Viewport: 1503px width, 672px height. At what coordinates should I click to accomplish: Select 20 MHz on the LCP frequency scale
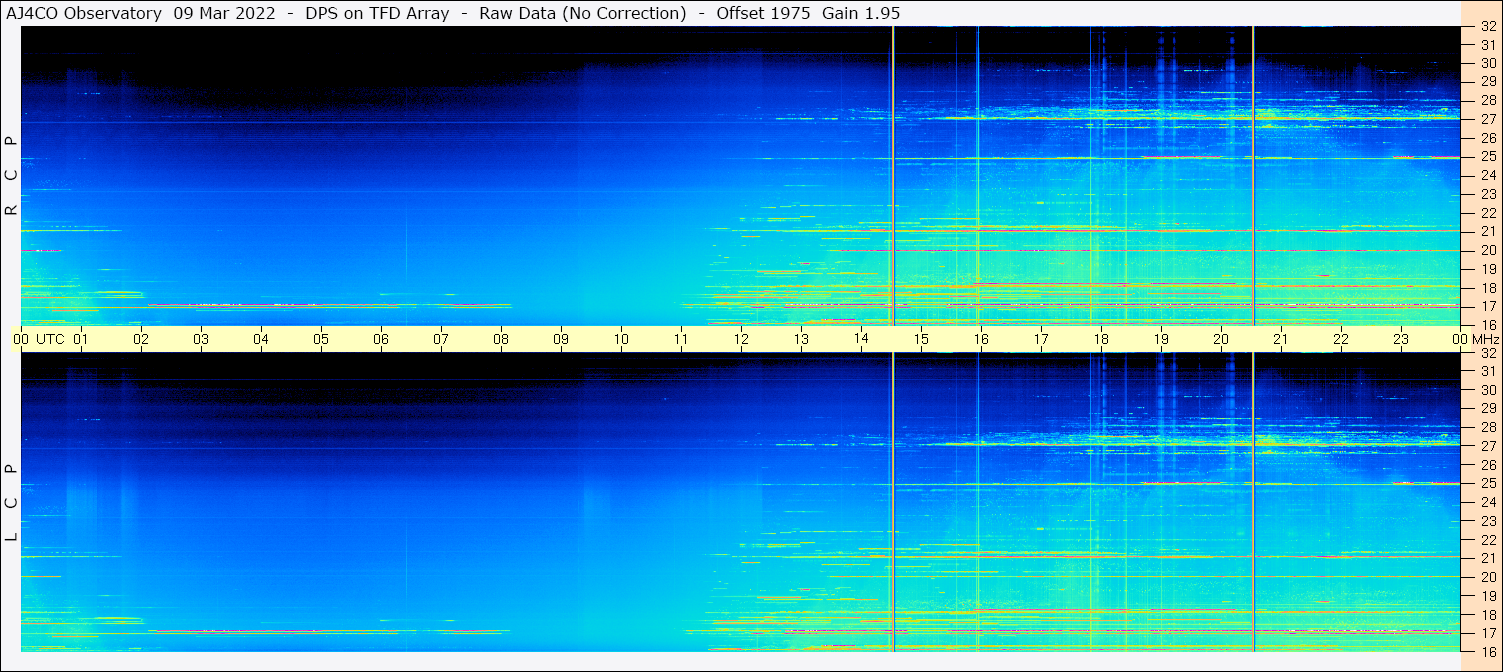1488,577
